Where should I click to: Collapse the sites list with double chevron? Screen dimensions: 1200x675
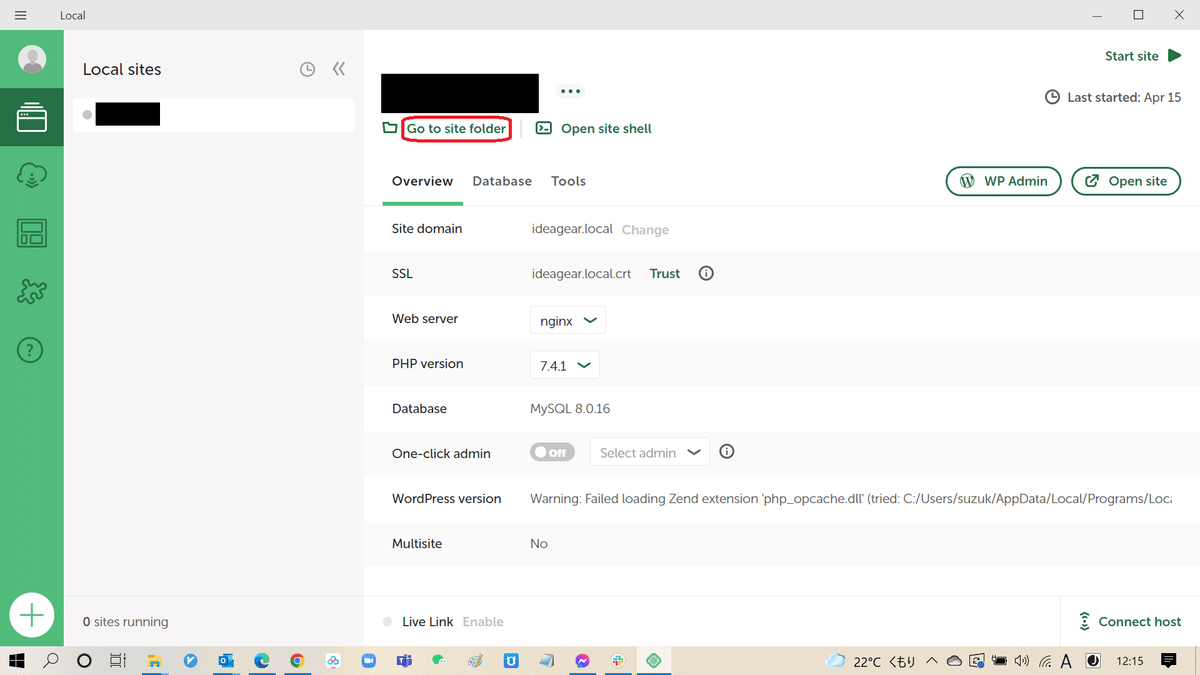tap(339, 69)
